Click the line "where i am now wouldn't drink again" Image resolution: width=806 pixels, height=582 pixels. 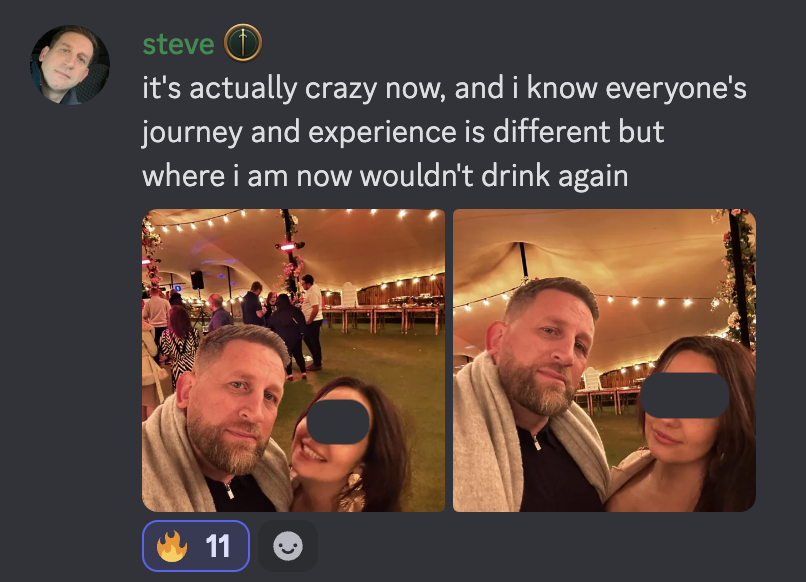[x=385, y=176]
